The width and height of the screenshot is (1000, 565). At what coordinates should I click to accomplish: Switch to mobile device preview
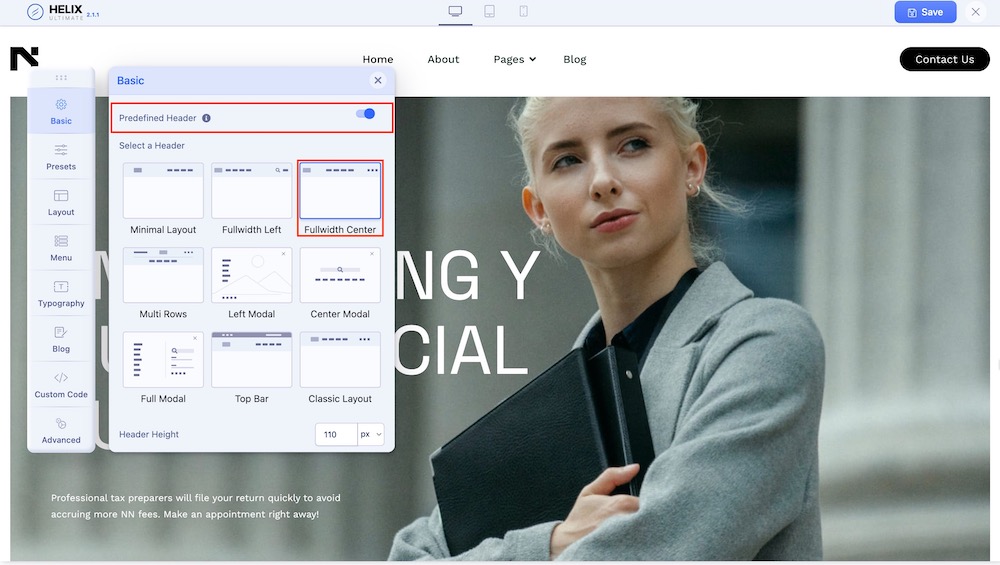[523, 12]
